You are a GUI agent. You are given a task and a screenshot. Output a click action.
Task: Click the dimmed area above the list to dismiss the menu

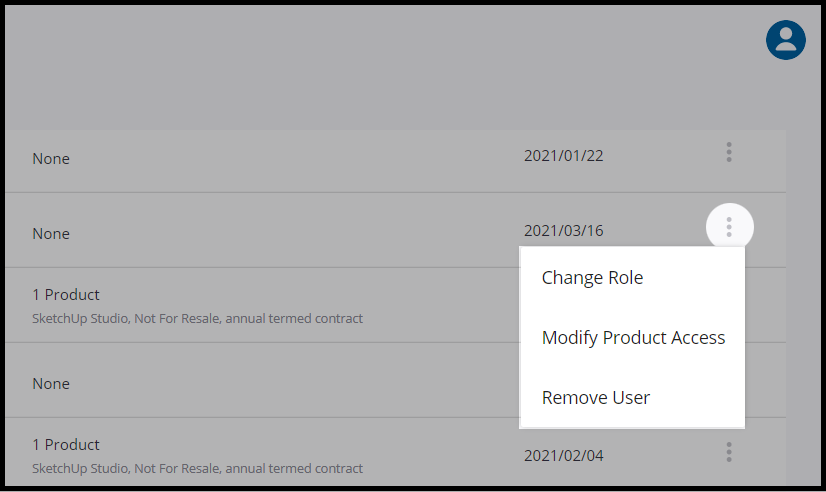380,70
